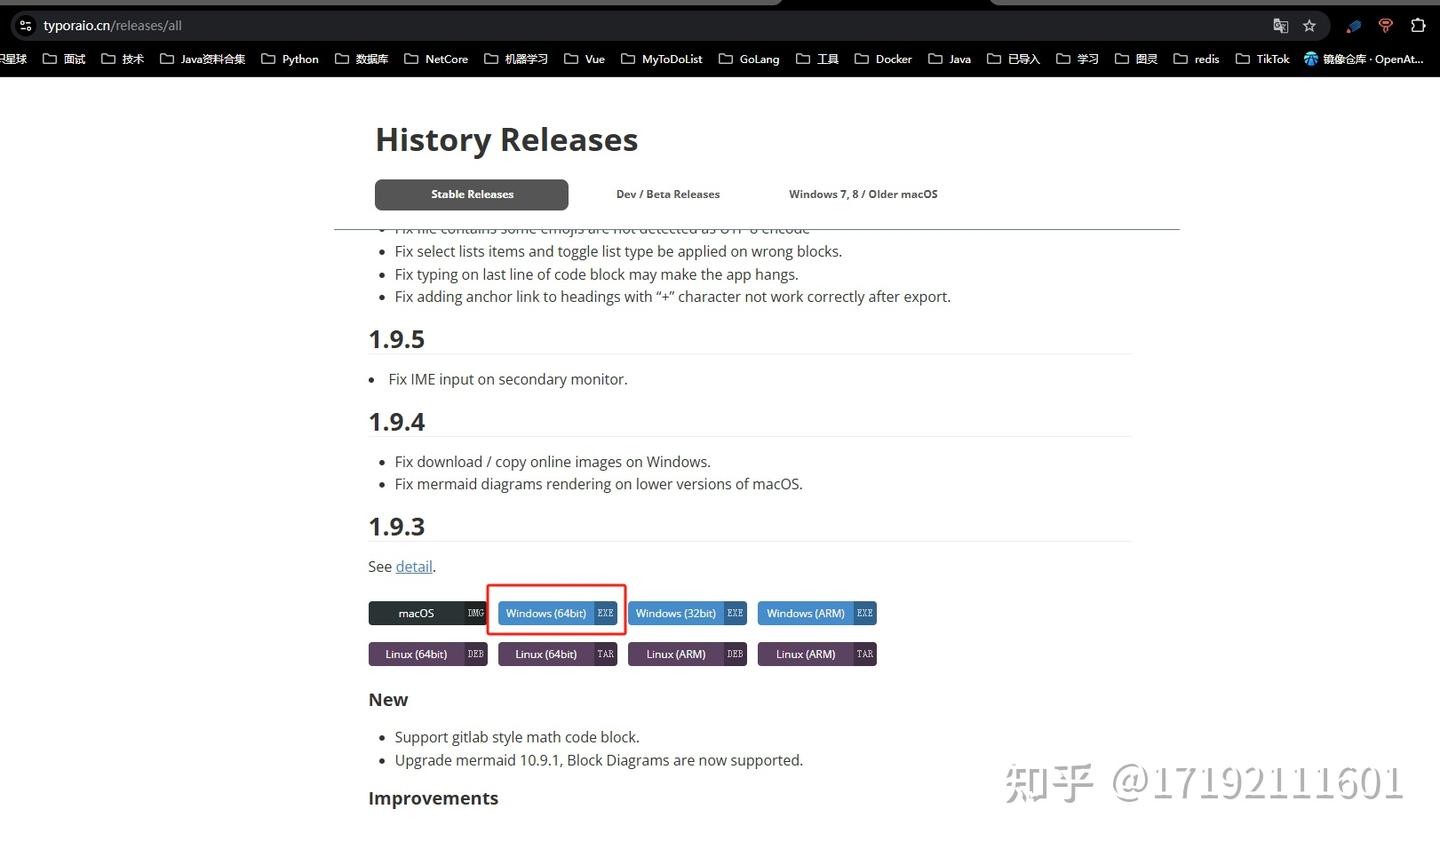
Task: Switch to the Dev / Beta Releases tab
Action: coord(668,194)
